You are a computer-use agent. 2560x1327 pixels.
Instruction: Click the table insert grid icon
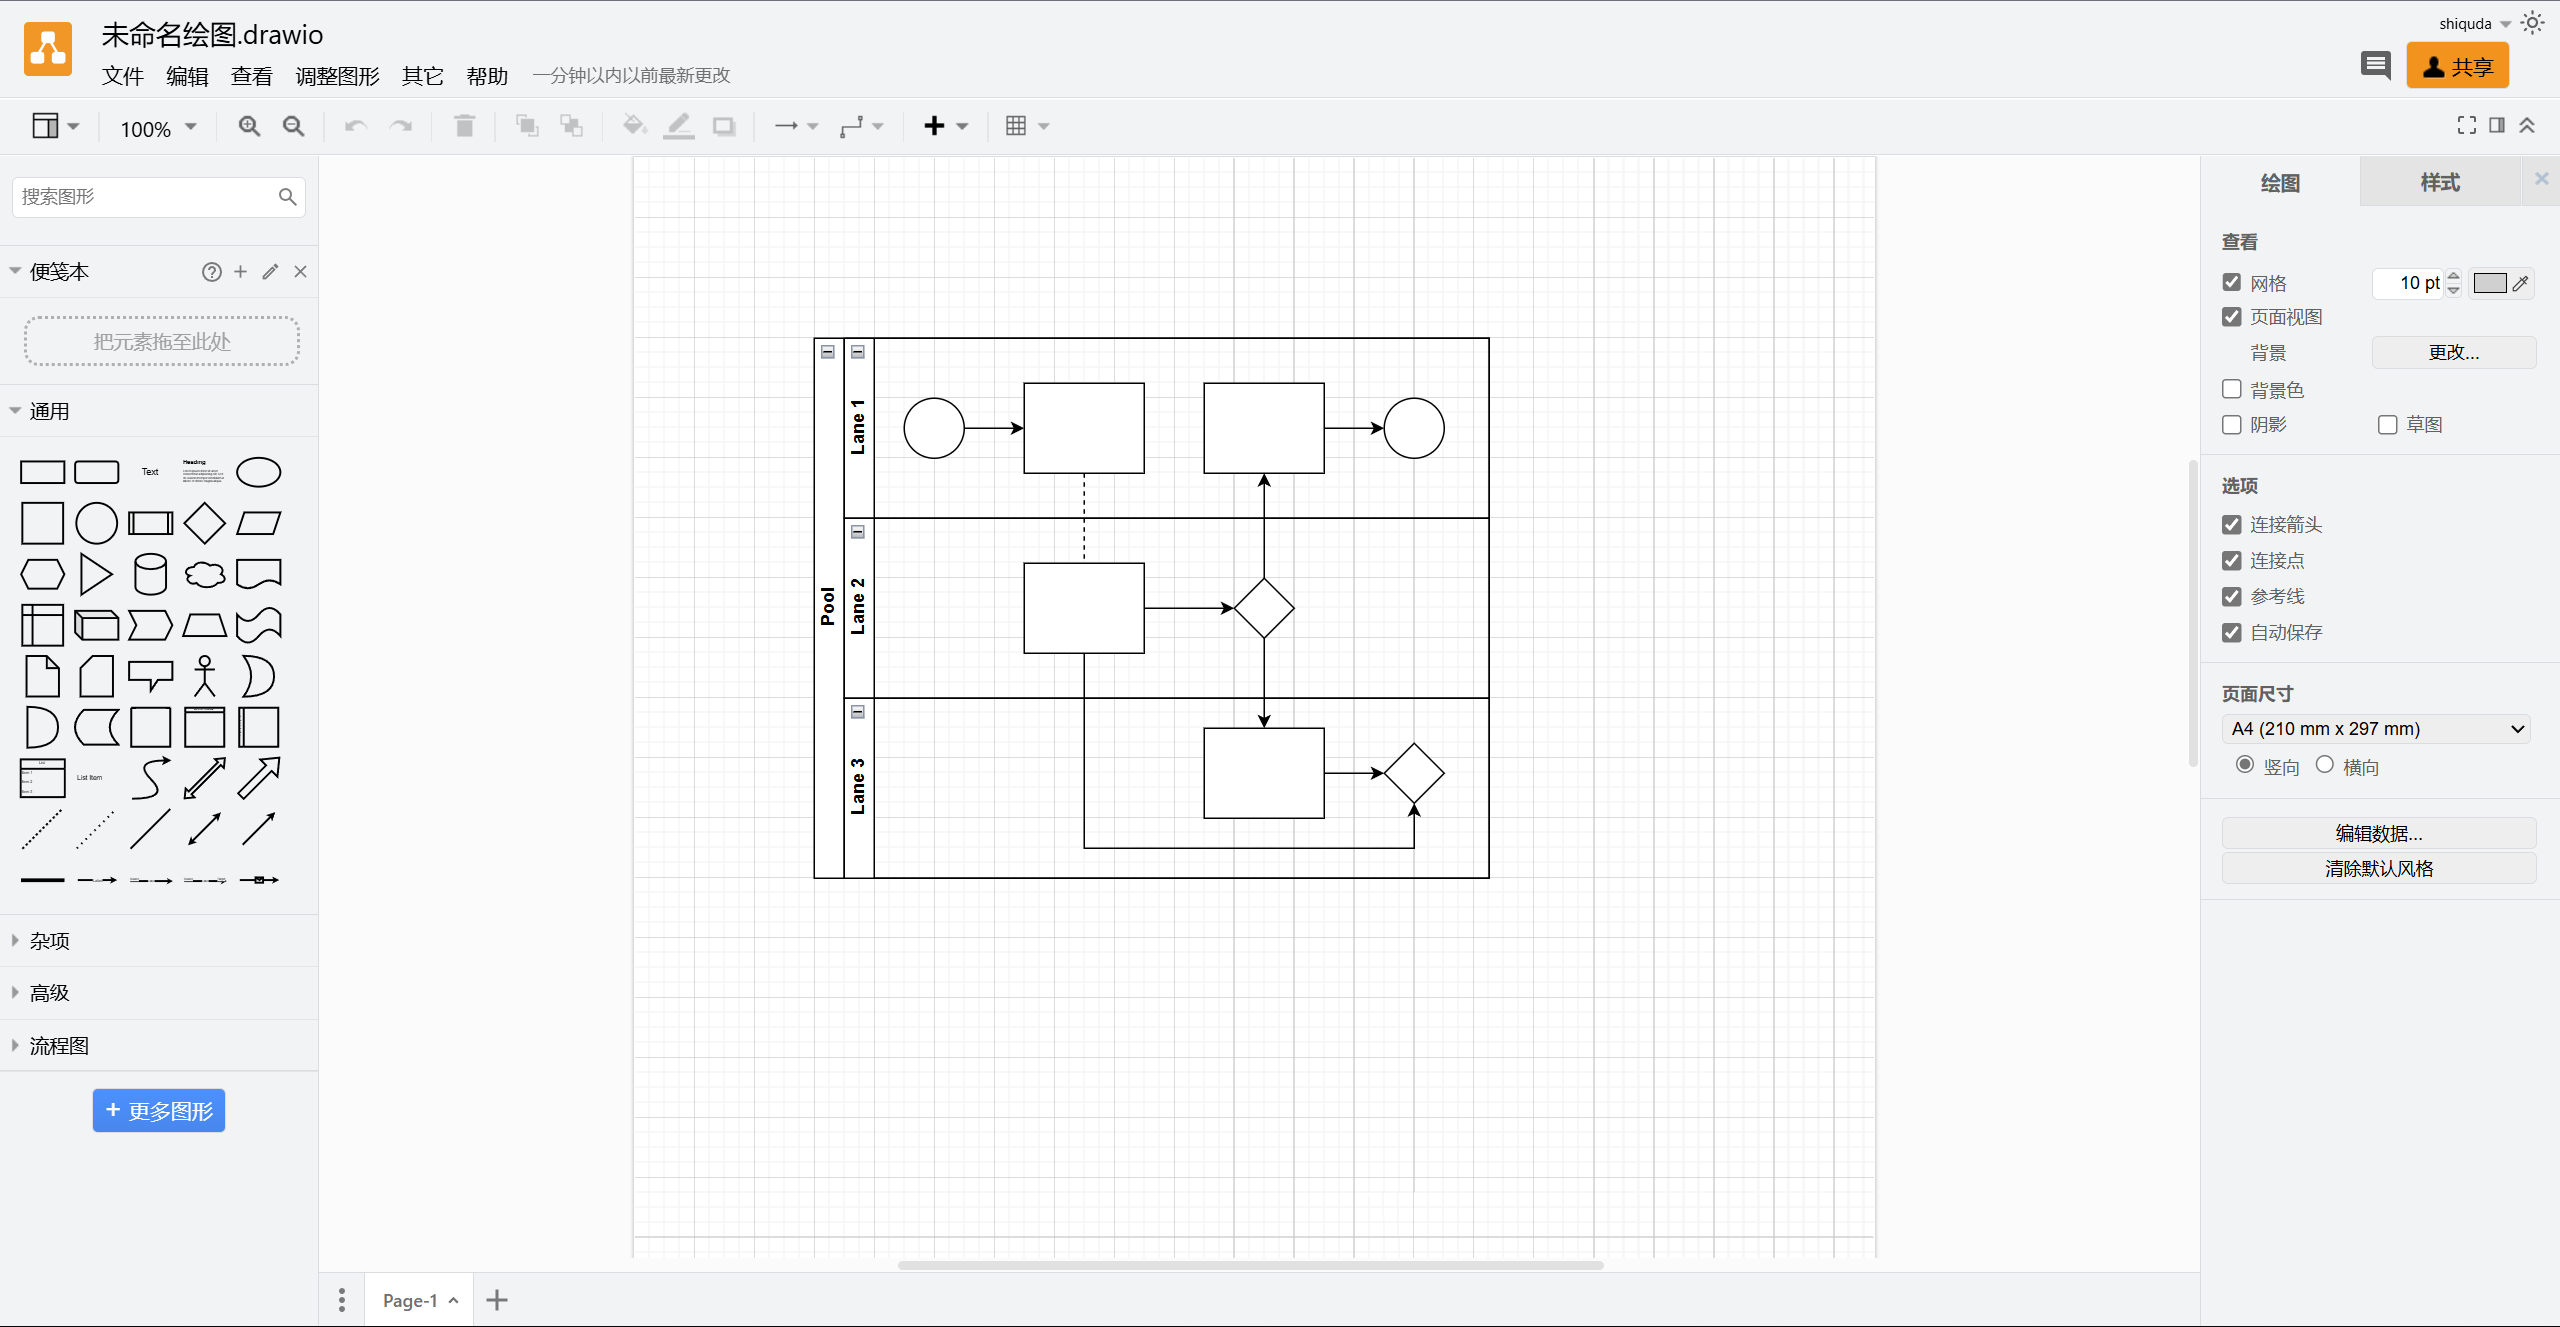point(1016,126)
